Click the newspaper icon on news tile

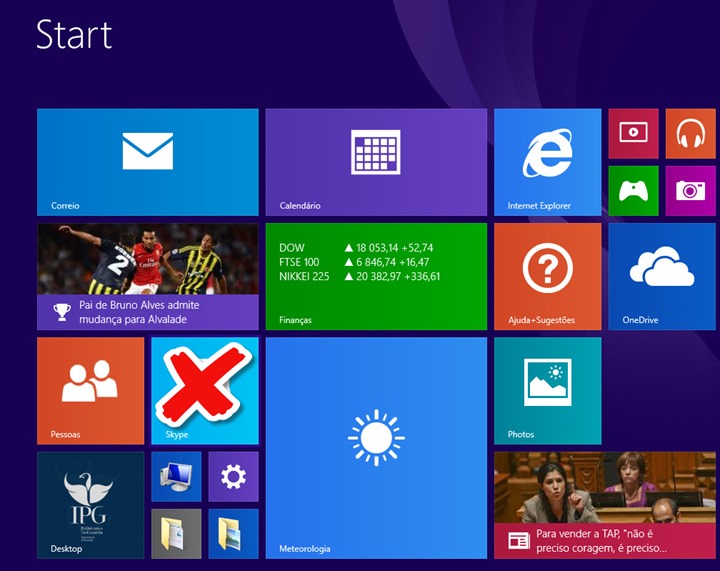point(519,541)
